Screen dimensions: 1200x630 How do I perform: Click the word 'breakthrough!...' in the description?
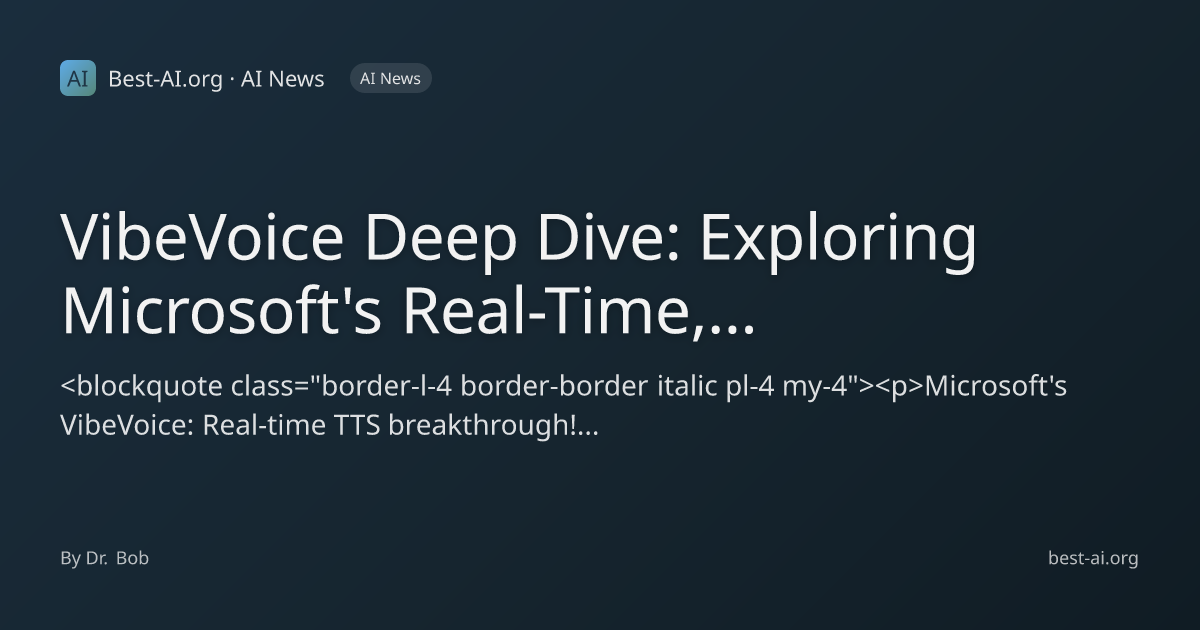coord(493,425)
